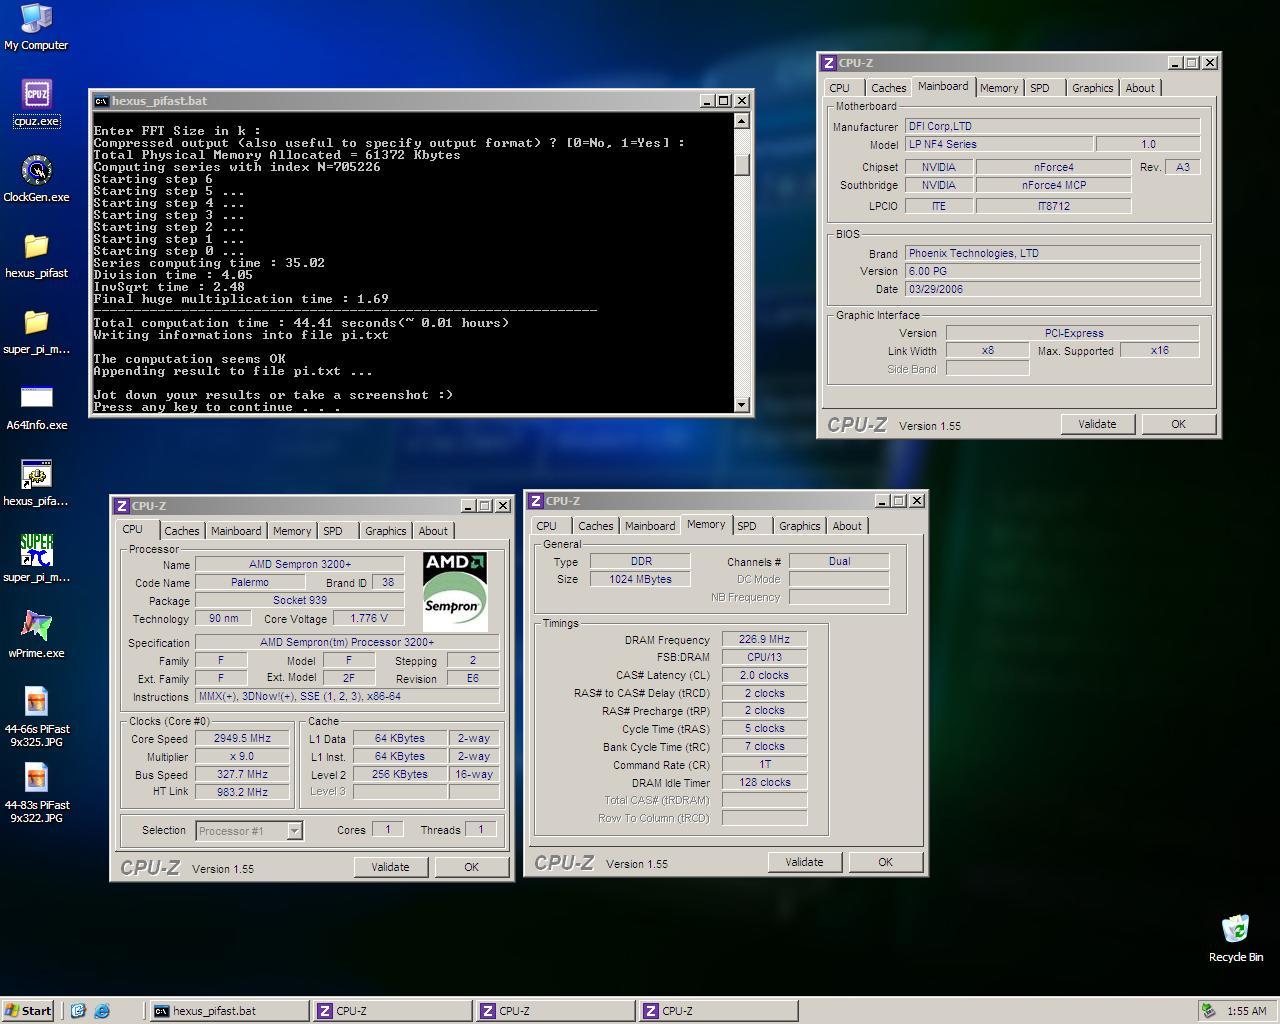Click the Z icon of the Memory CPU-Z window
Viewport: 1280px width, 1024px height.
pos(535,501)
